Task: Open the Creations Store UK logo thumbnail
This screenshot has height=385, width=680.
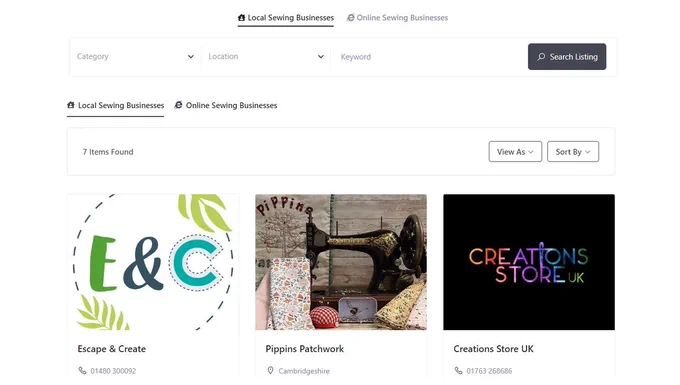Action: click(x=529, y=262)
